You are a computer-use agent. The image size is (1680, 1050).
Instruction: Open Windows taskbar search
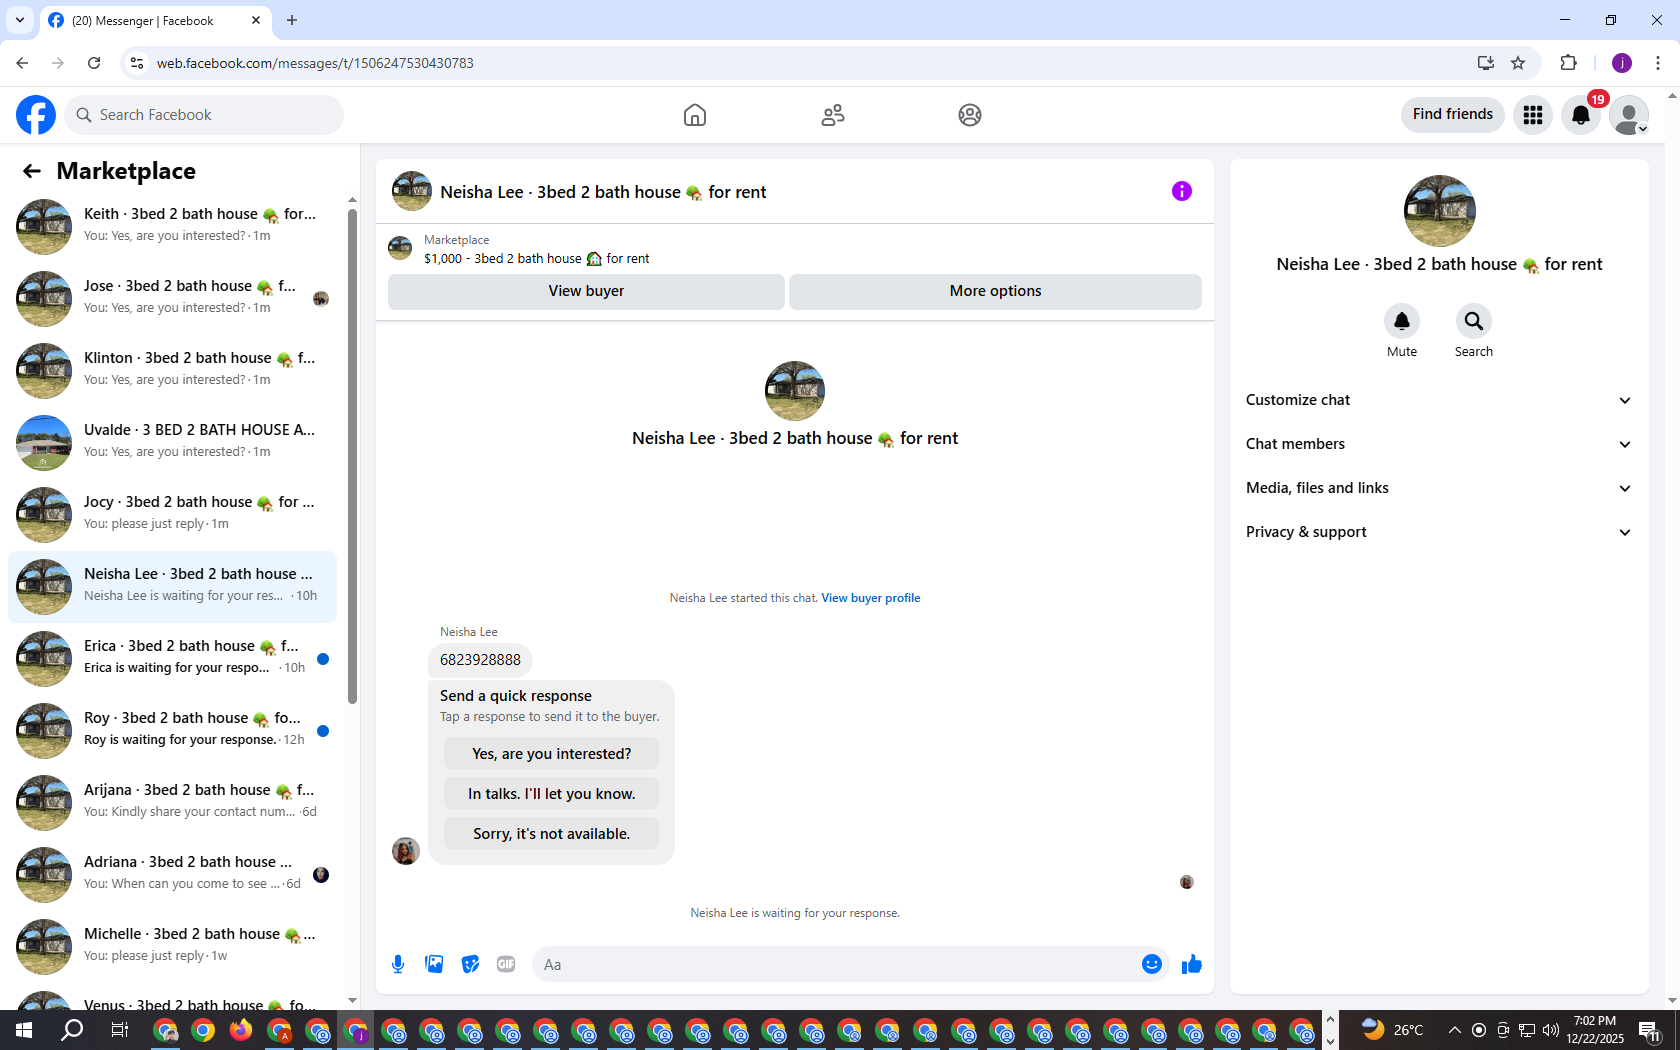72,1030
